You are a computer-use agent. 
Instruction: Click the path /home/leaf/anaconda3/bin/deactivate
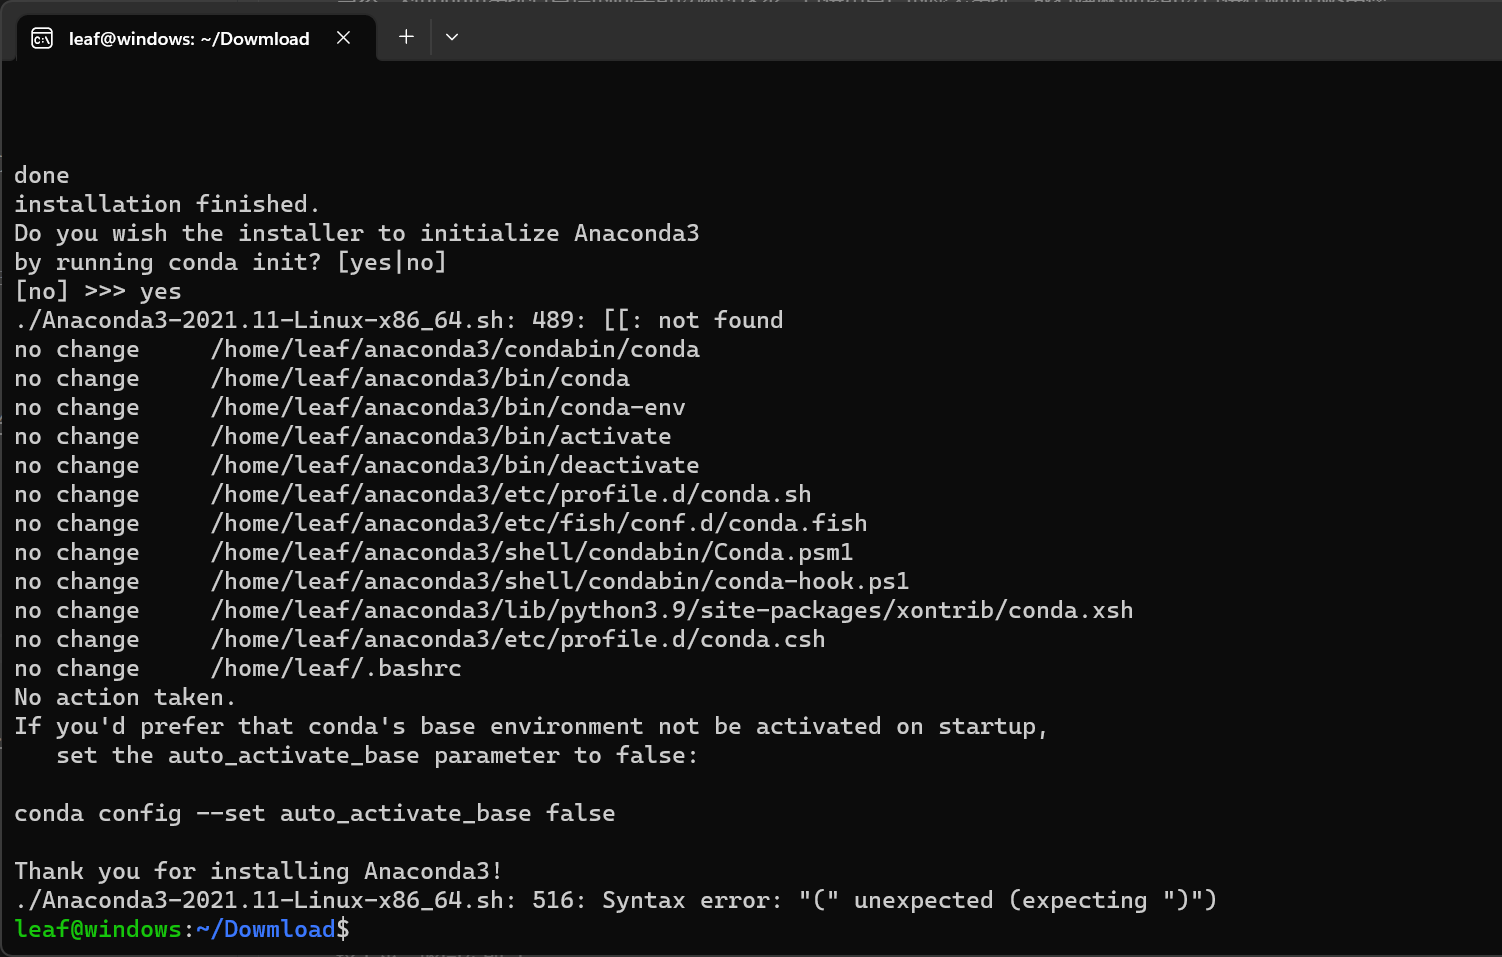point(455,465)
